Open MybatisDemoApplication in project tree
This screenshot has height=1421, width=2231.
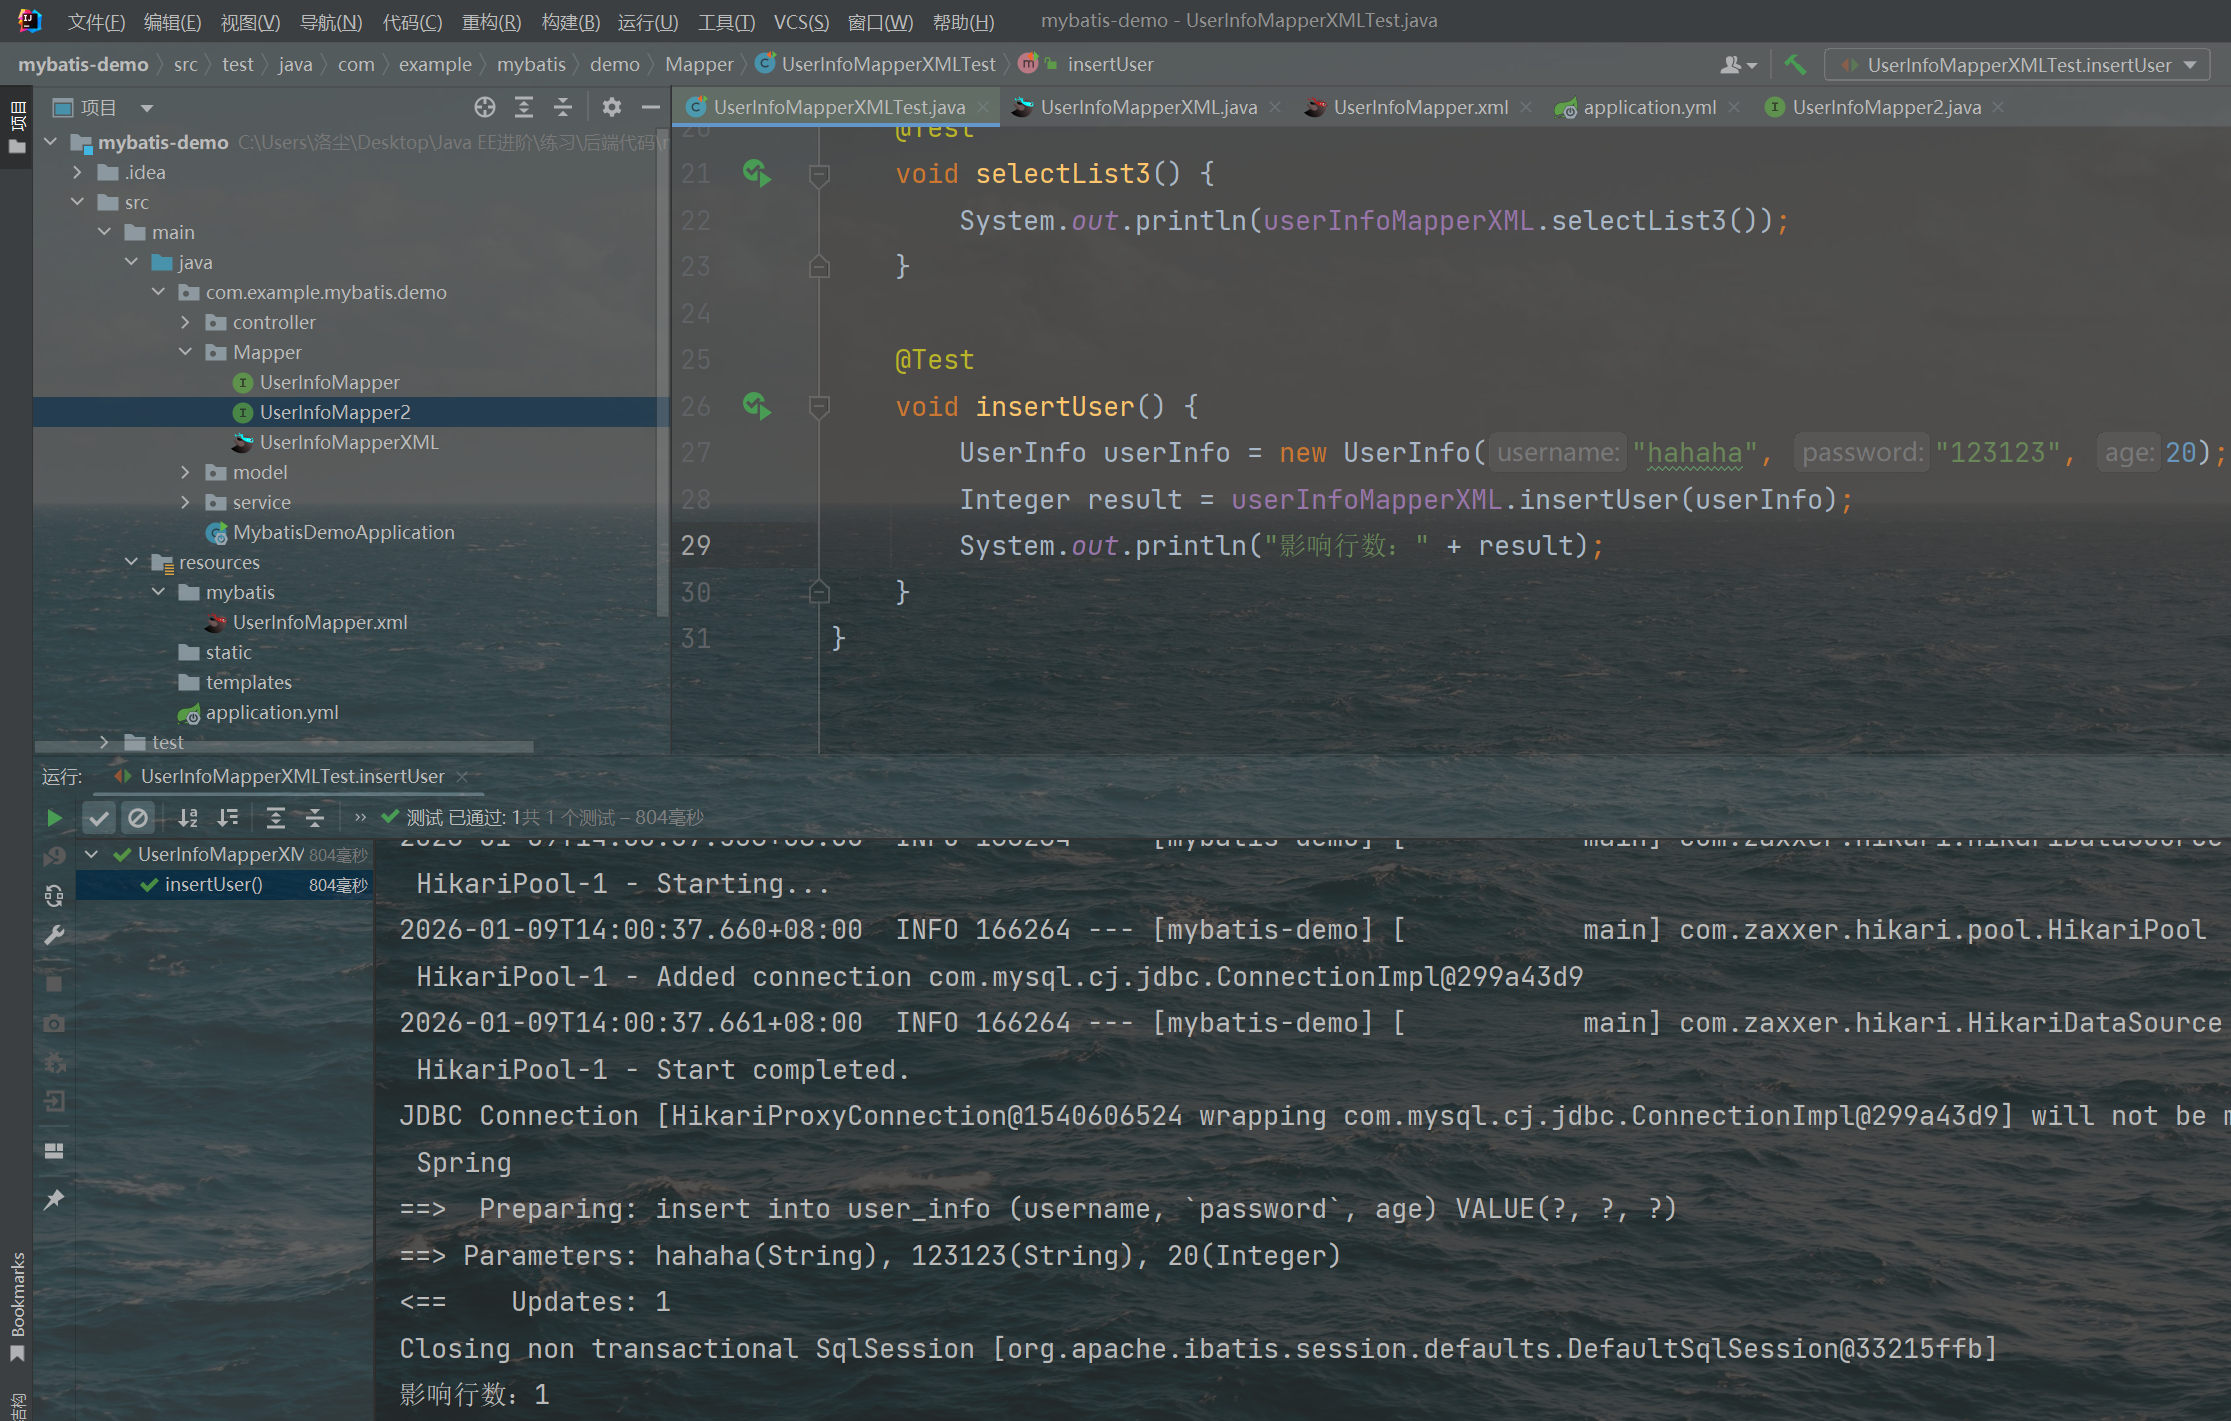coord(343,532)
